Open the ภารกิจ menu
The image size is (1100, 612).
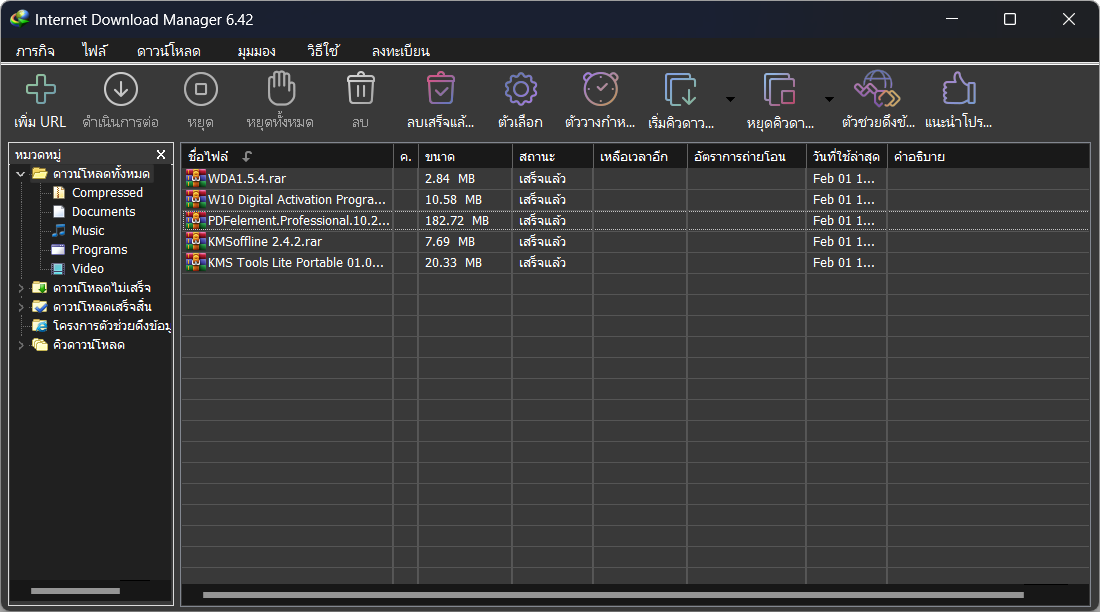tap(35, 51)
